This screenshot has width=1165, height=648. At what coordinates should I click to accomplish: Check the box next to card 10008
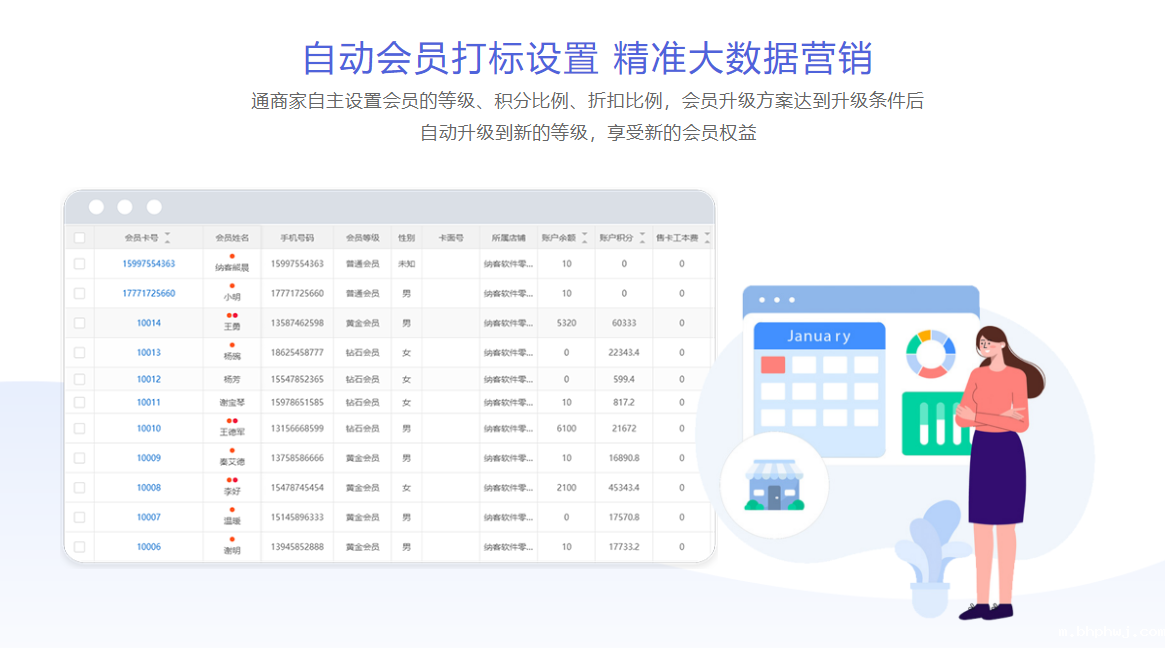point(79,488)
